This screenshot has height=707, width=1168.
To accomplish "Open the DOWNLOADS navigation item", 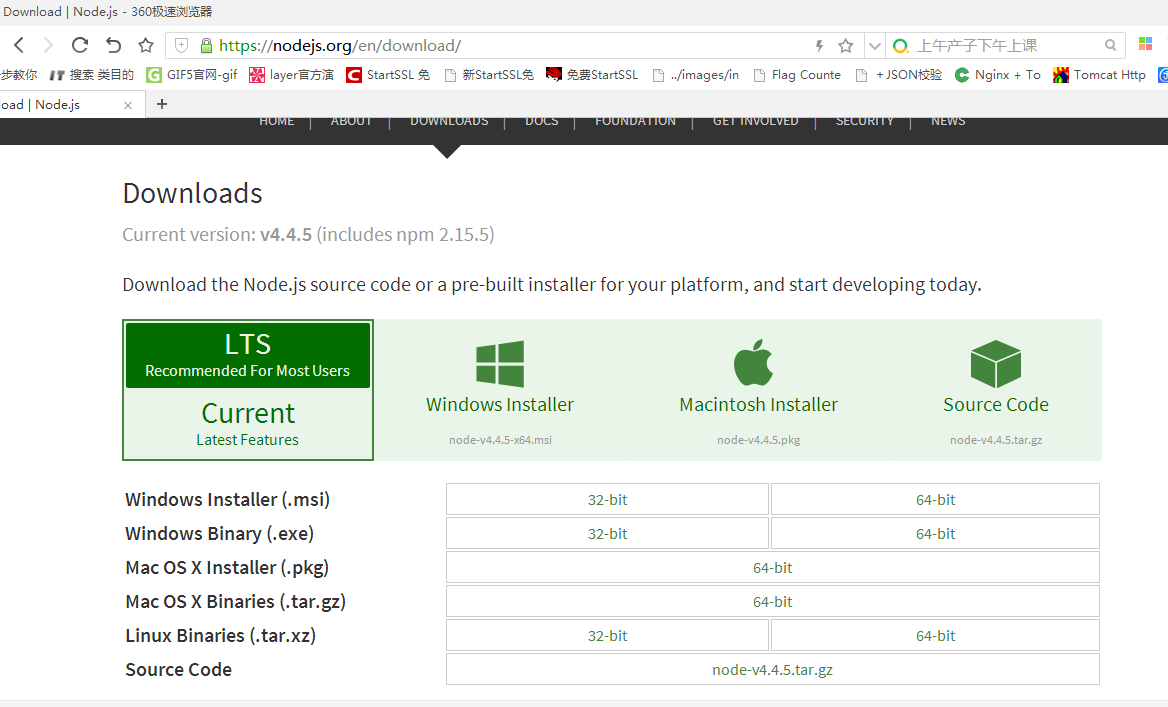I will 449,121.
